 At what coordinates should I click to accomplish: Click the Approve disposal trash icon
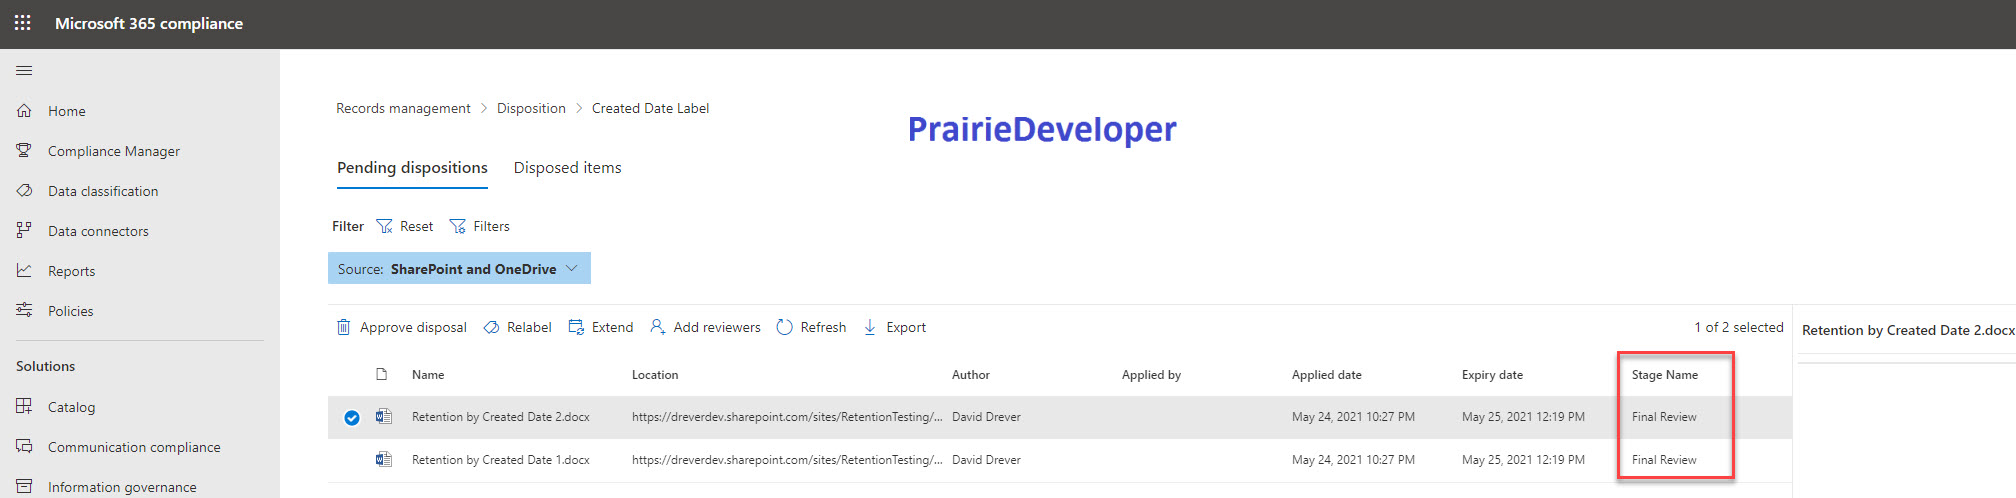(x=343, y=327)
